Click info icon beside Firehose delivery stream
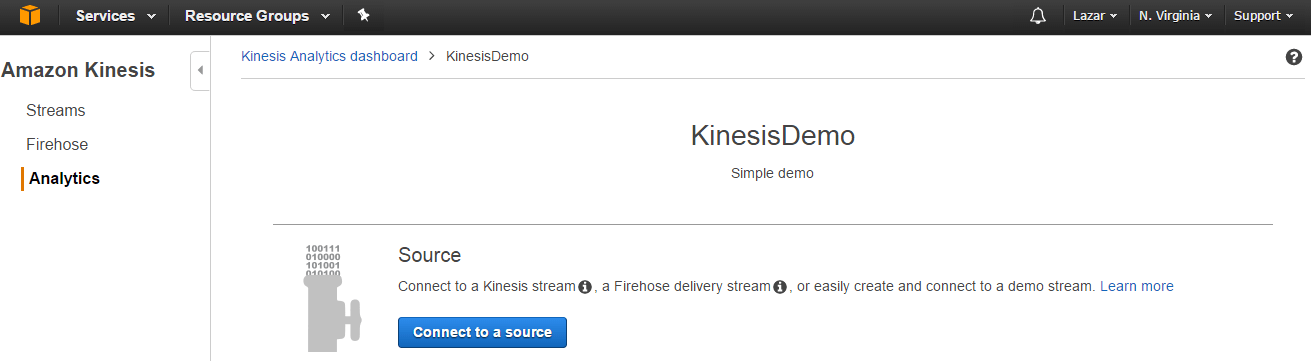 [780, 287]
